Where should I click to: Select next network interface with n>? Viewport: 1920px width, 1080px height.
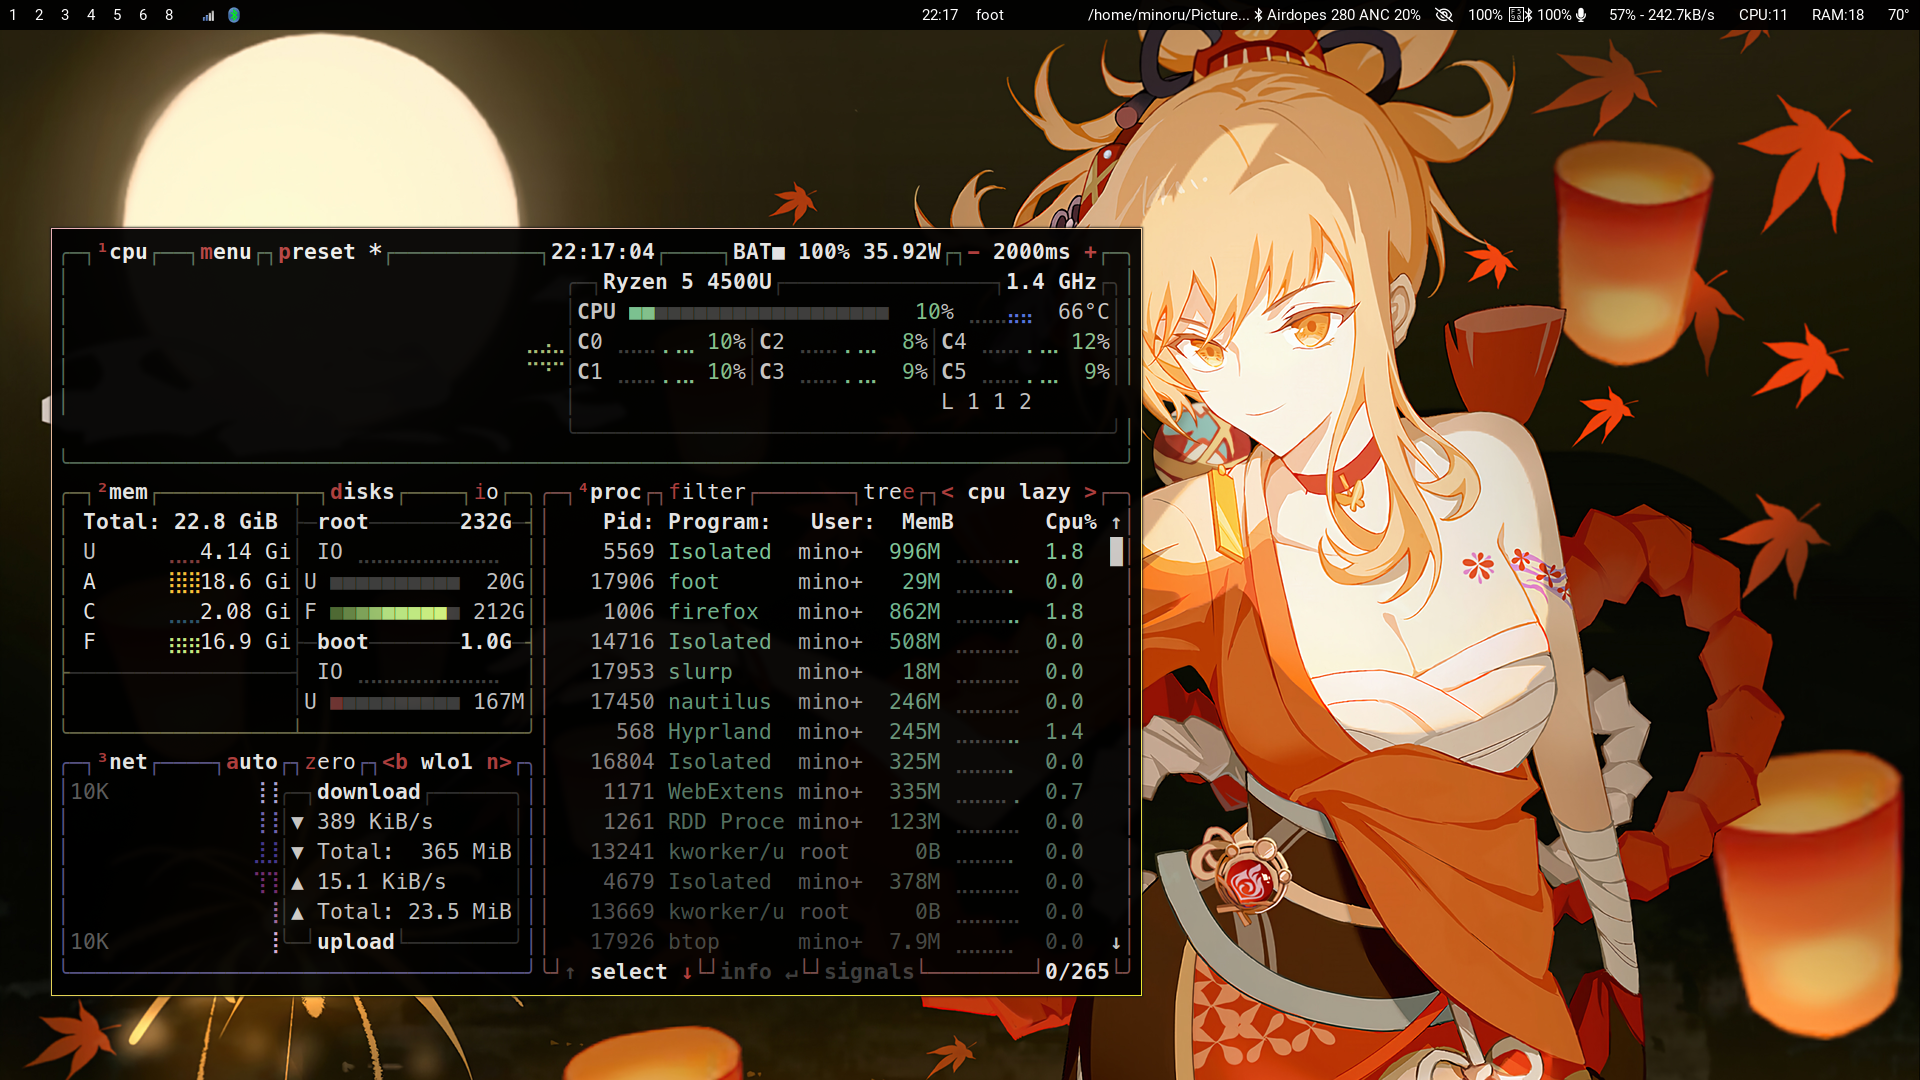pyautogui.click(x=499, y=762)
